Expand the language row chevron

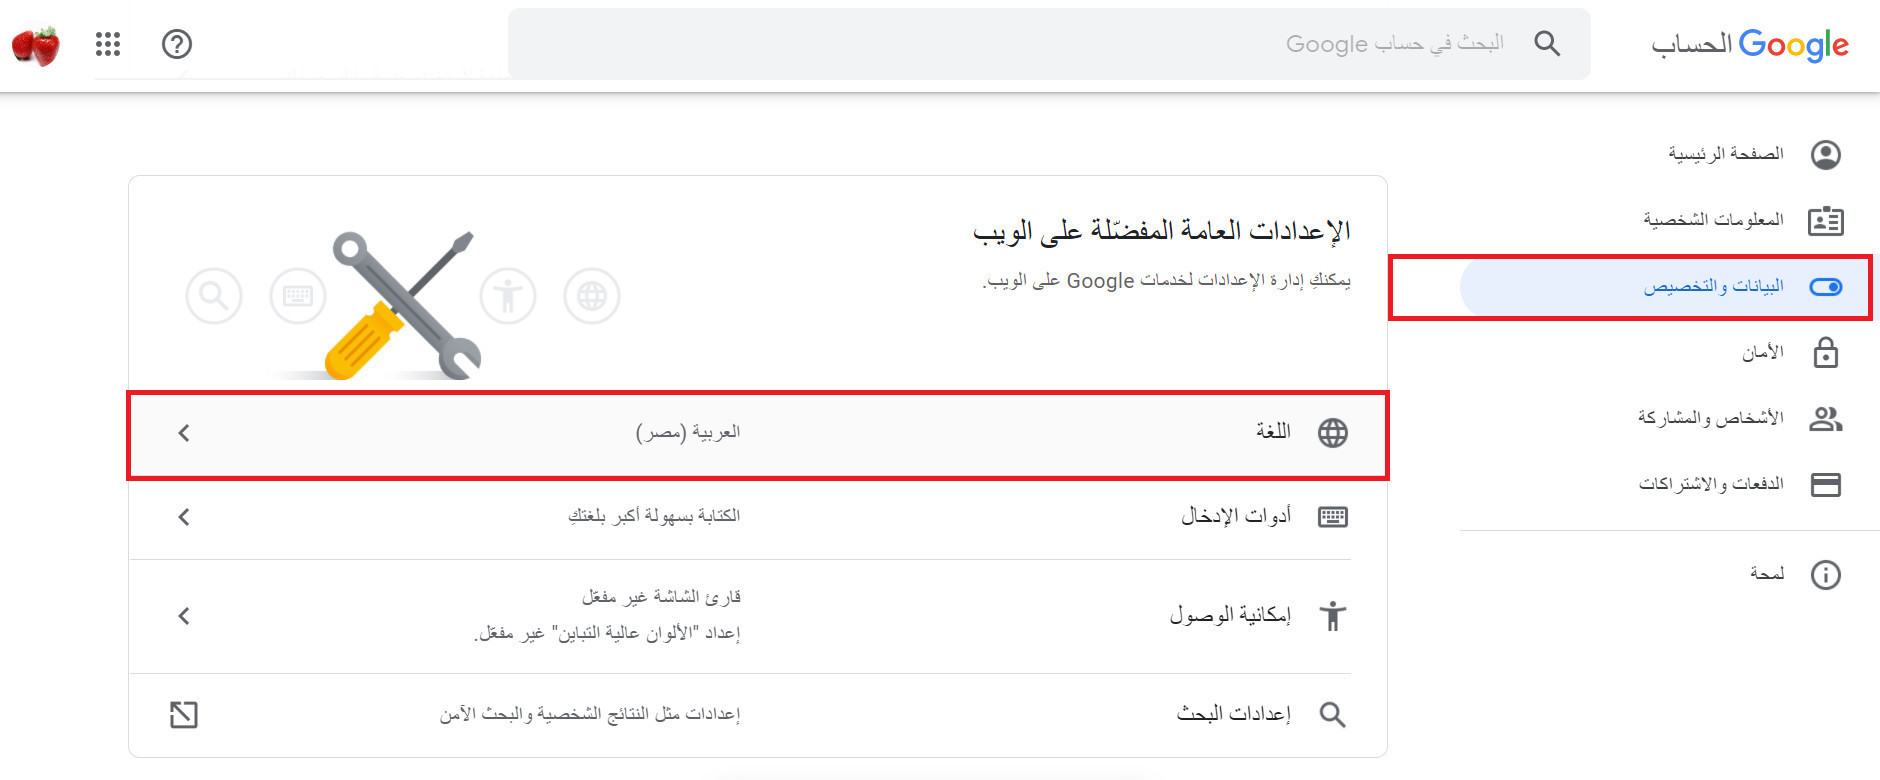[x=184, y=433]
